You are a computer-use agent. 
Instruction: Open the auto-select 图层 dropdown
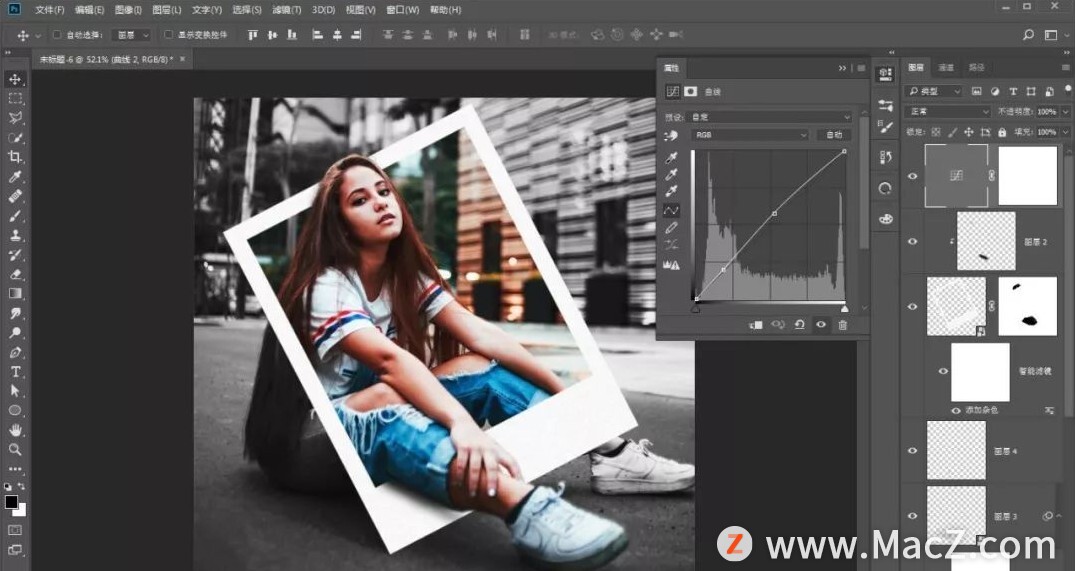tap(131, 35)
